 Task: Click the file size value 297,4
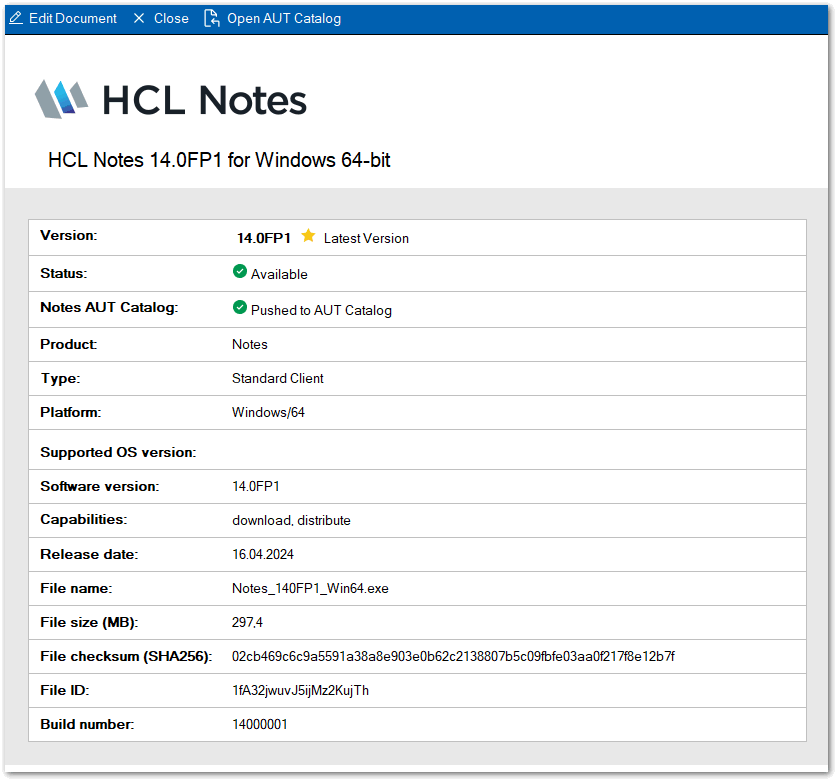click(x=247, y=622)
